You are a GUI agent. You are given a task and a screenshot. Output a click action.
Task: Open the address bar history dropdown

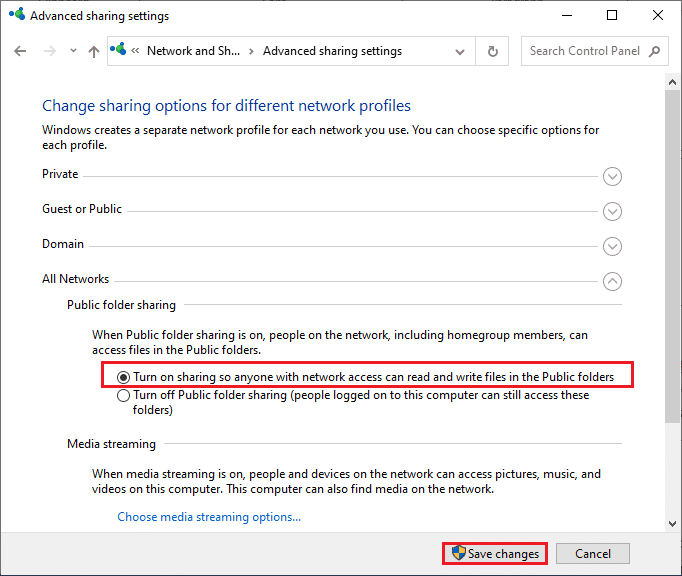pos(460,51)
